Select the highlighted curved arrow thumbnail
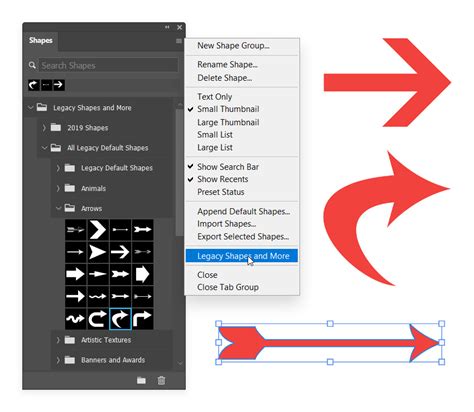Screen dimensions: 474x412 tap(120, 319)
